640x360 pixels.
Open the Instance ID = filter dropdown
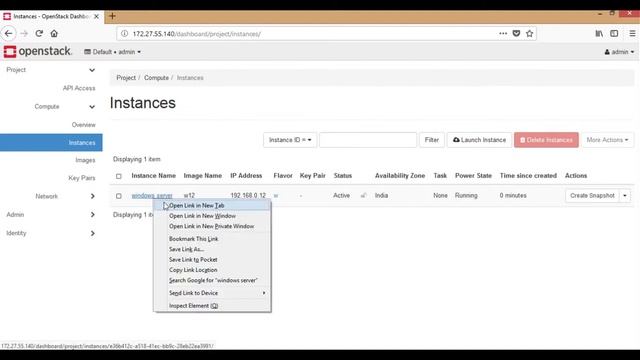coord(290,140)
